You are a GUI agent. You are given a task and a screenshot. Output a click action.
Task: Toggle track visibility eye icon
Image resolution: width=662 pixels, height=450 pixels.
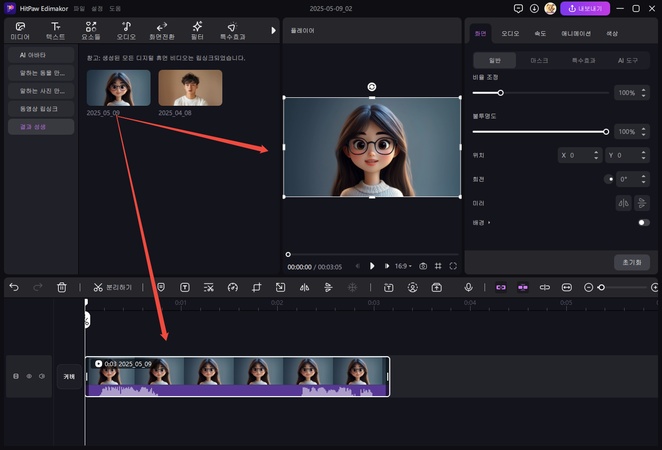click(x=28, y=377)
